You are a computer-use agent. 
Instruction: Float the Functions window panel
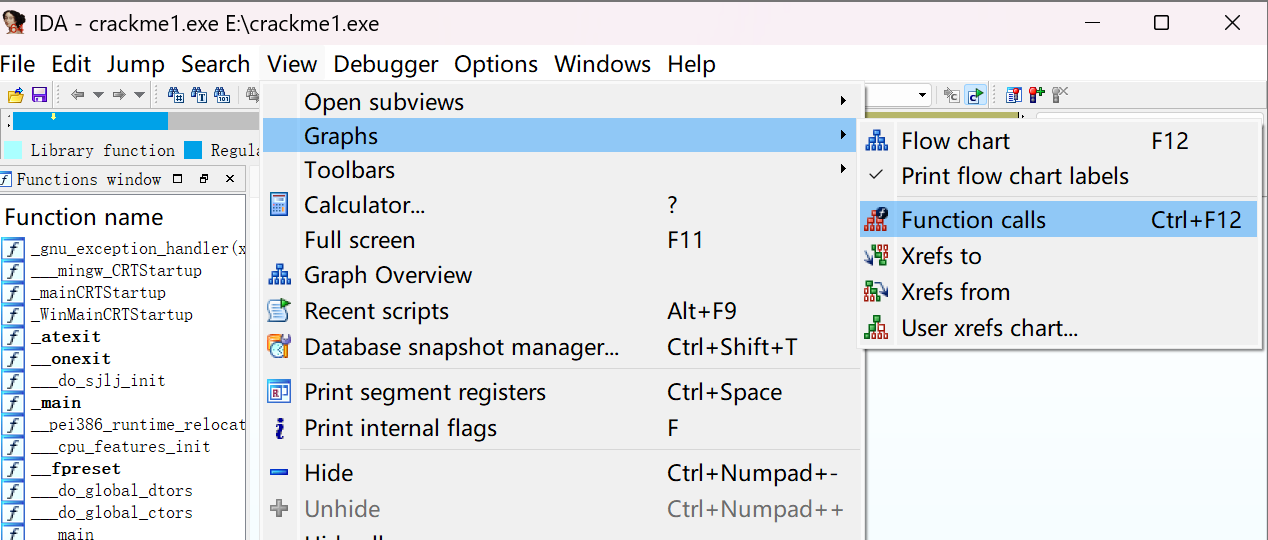[x=204, y=179]
